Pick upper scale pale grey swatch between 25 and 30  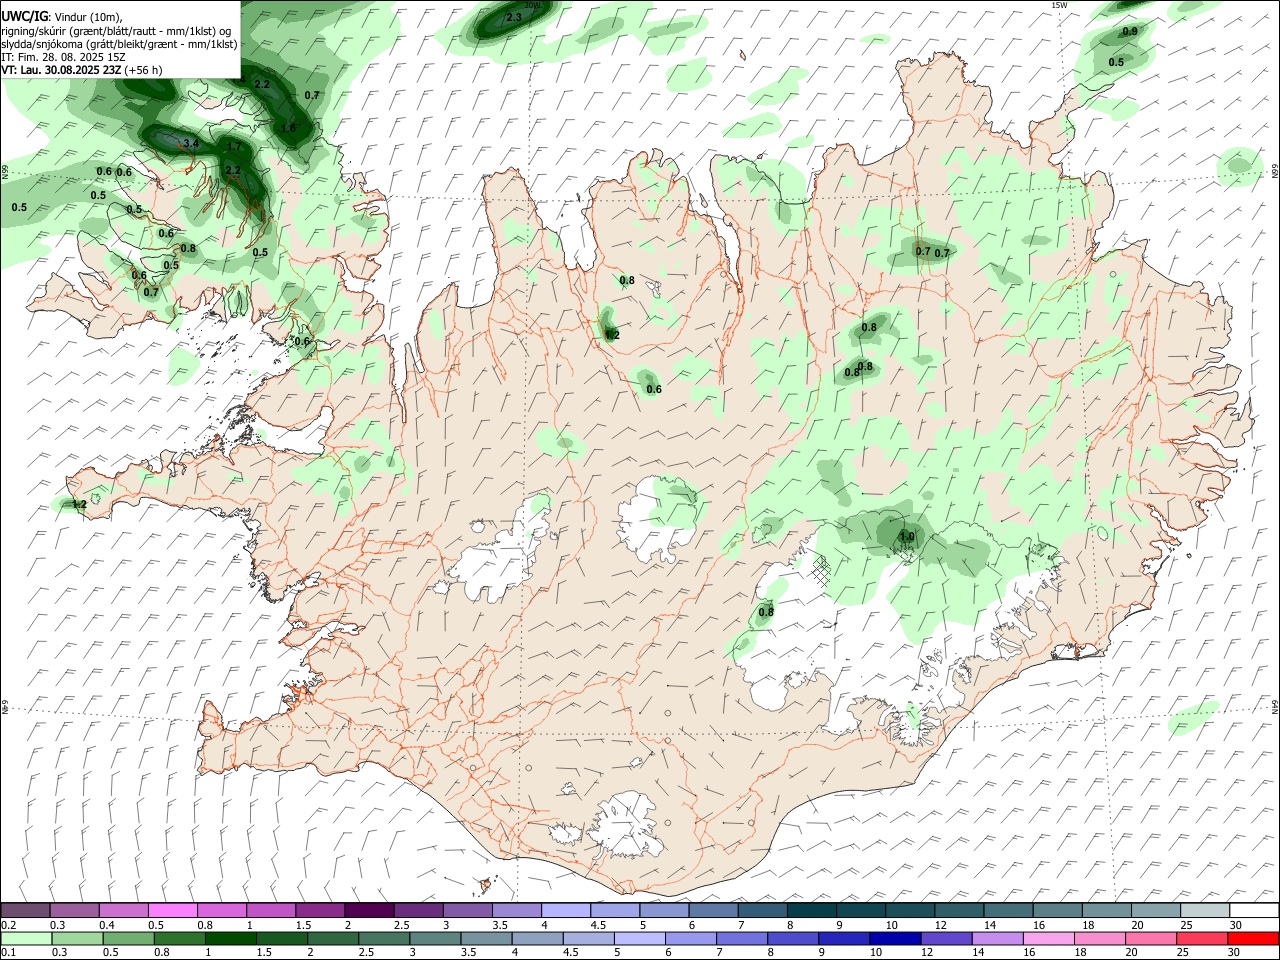point(1204,910)
